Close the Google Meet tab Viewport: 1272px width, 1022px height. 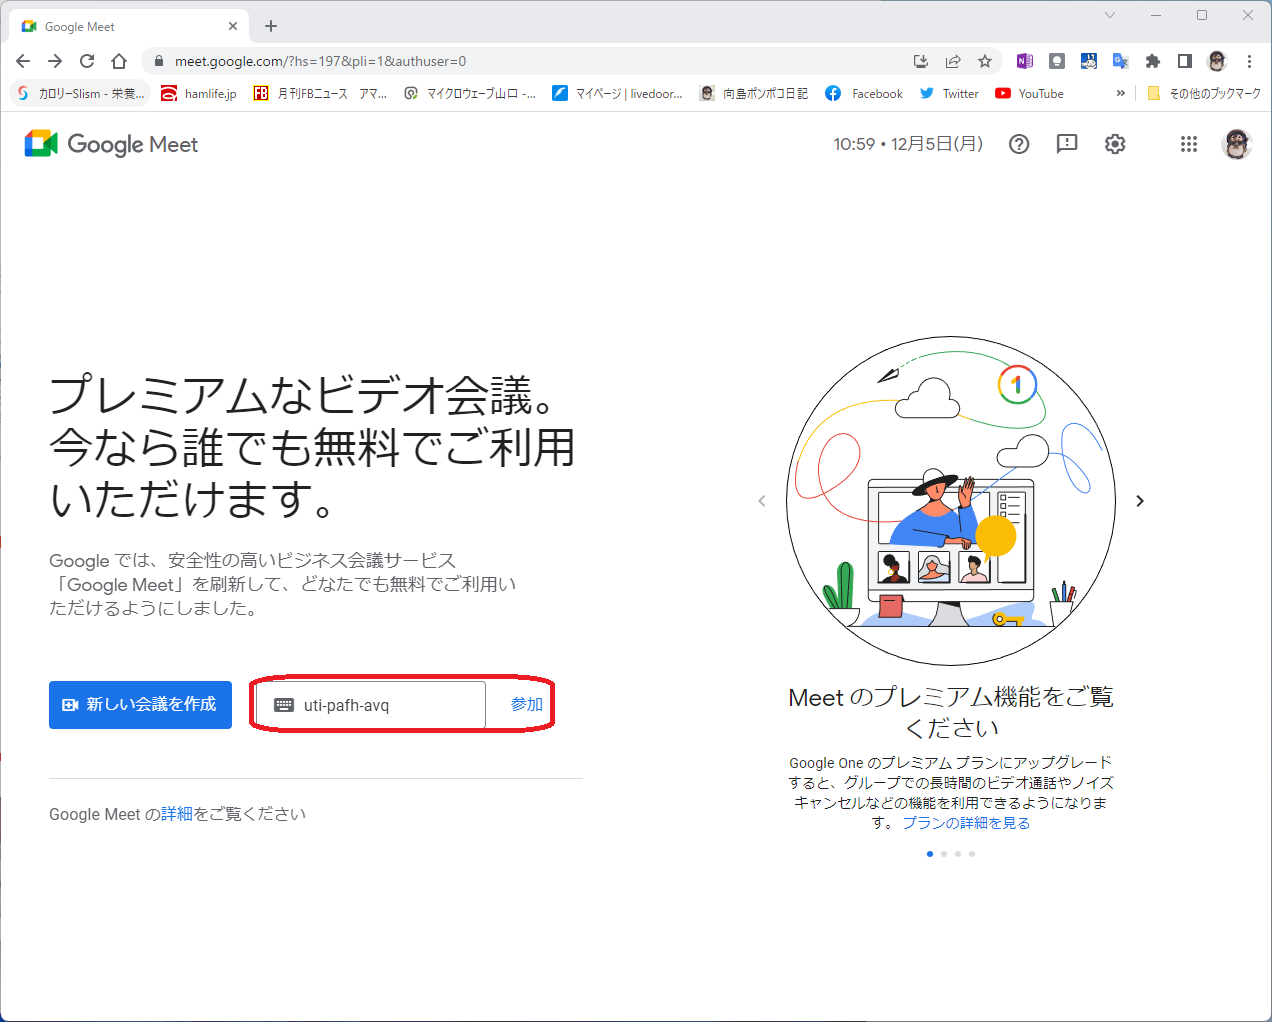(x=233, y=26)
